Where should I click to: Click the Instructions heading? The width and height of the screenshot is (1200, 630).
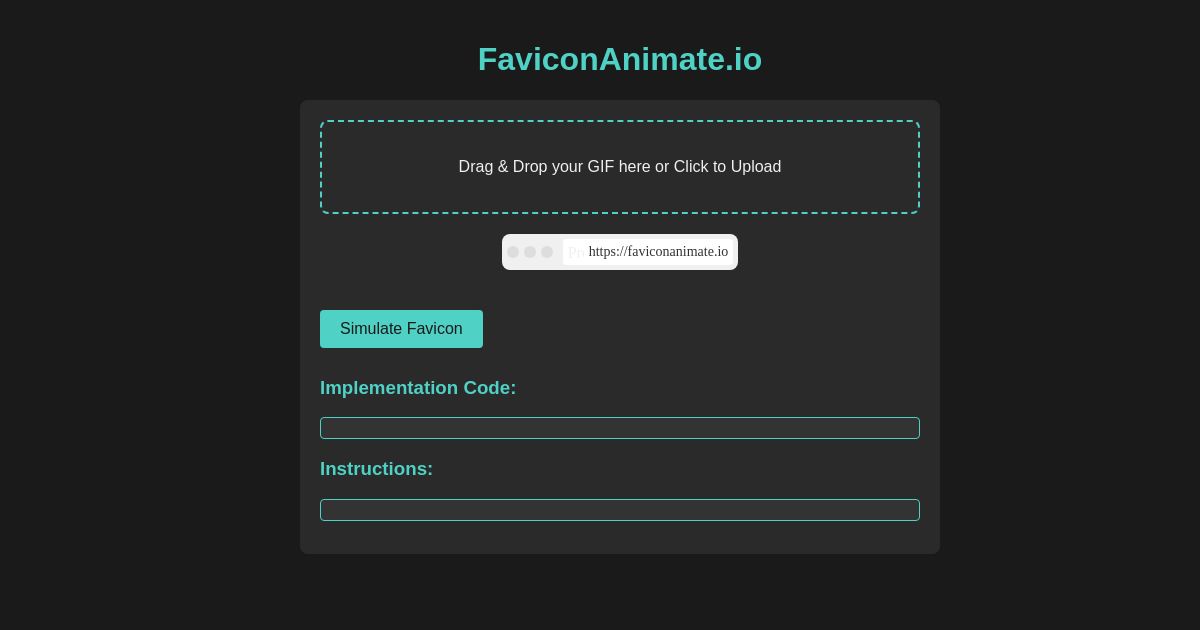click(x=376, y=469)
